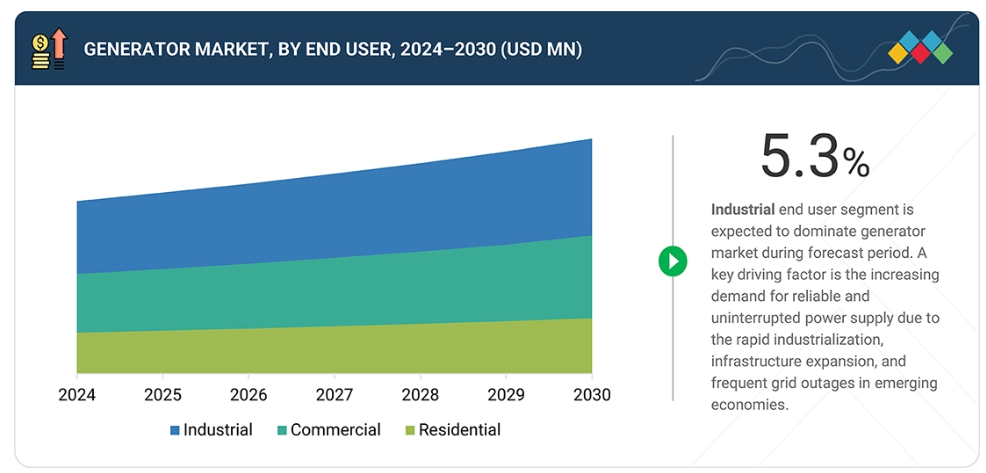
Task: Click the 5.3% growth figure
Action: [x=814, y=158]
